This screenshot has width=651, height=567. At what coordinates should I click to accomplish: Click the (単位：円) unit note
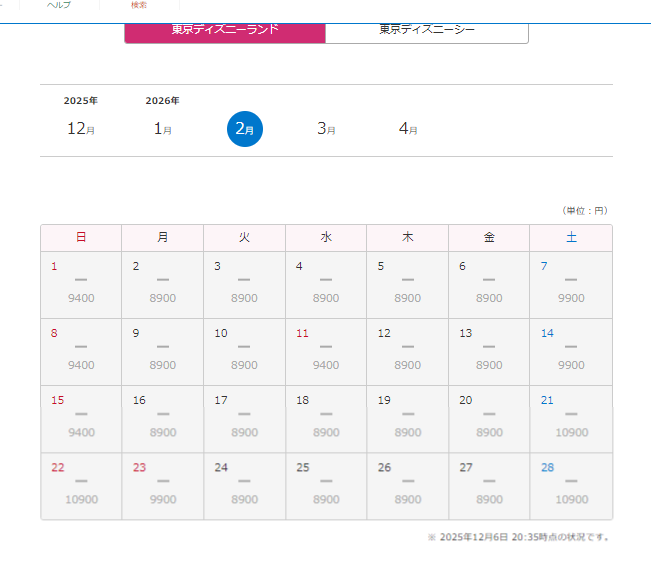click(585, 210)
